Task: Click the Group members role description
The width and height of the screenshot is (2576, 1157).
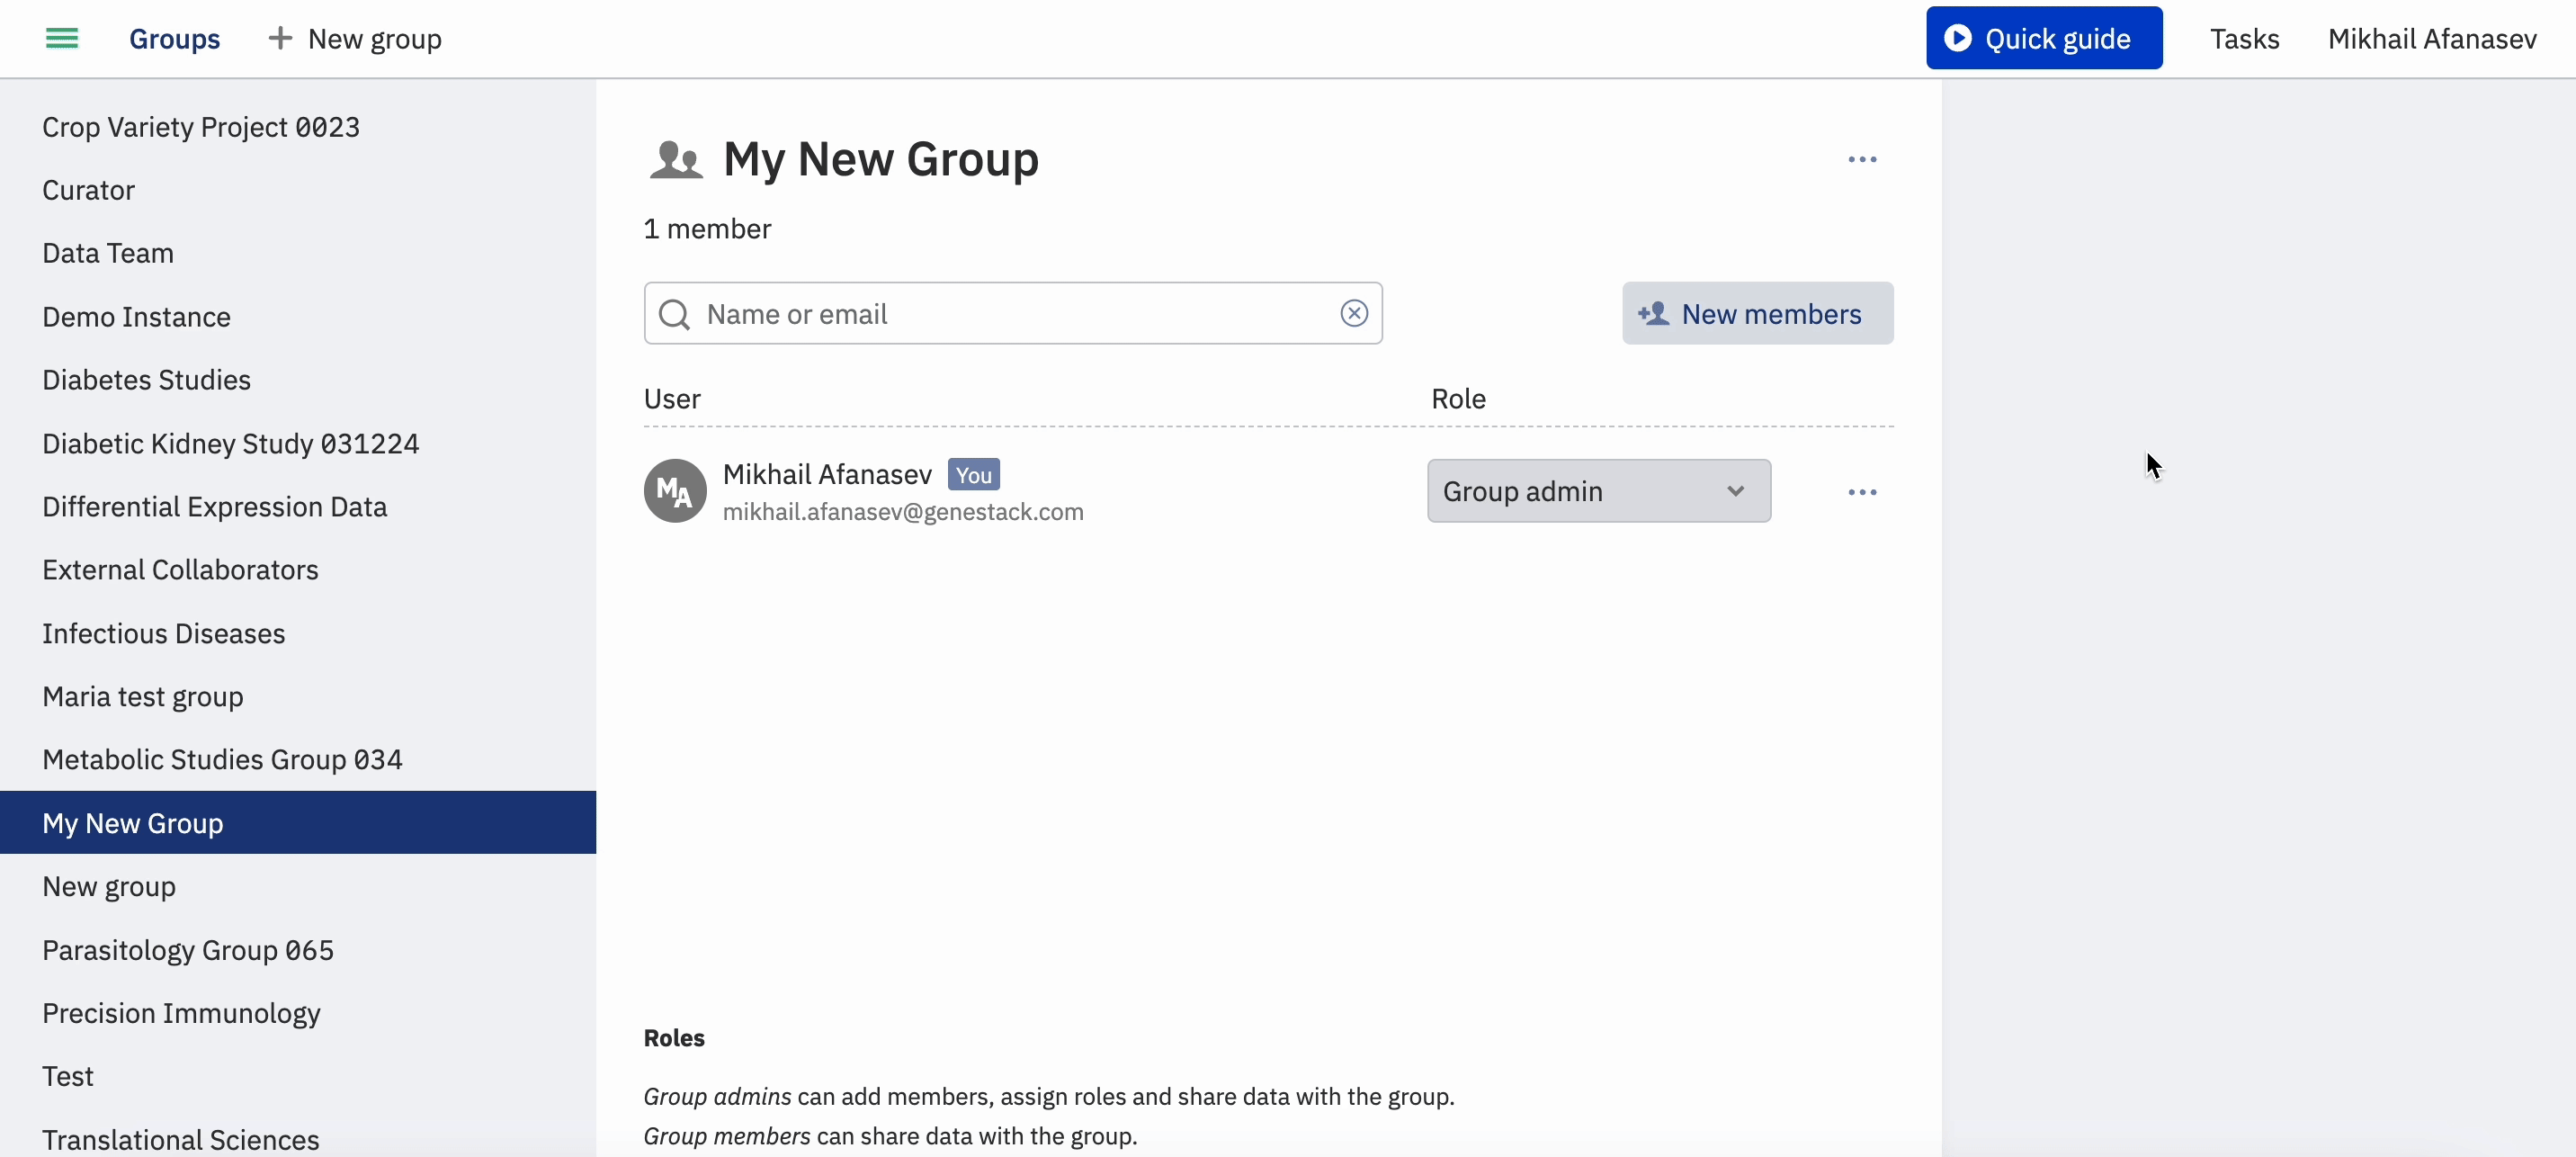Action: 890,1137
